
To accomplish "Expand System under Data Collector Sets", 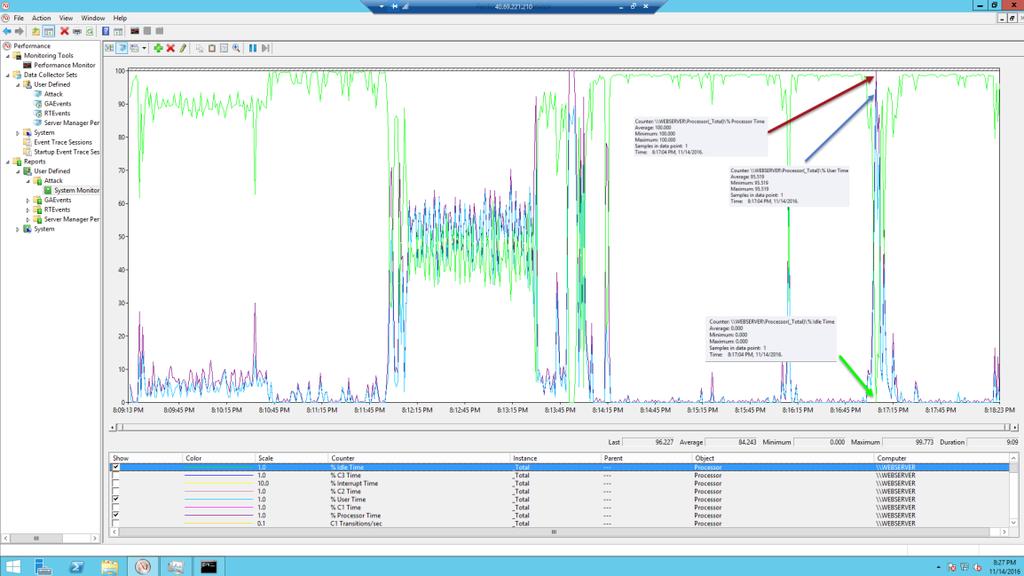I will 18,133.
